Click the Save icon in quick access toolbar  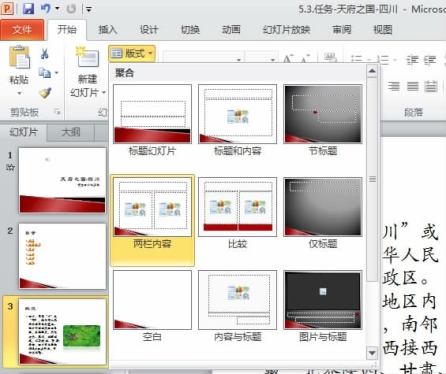(x=28, y=8)
